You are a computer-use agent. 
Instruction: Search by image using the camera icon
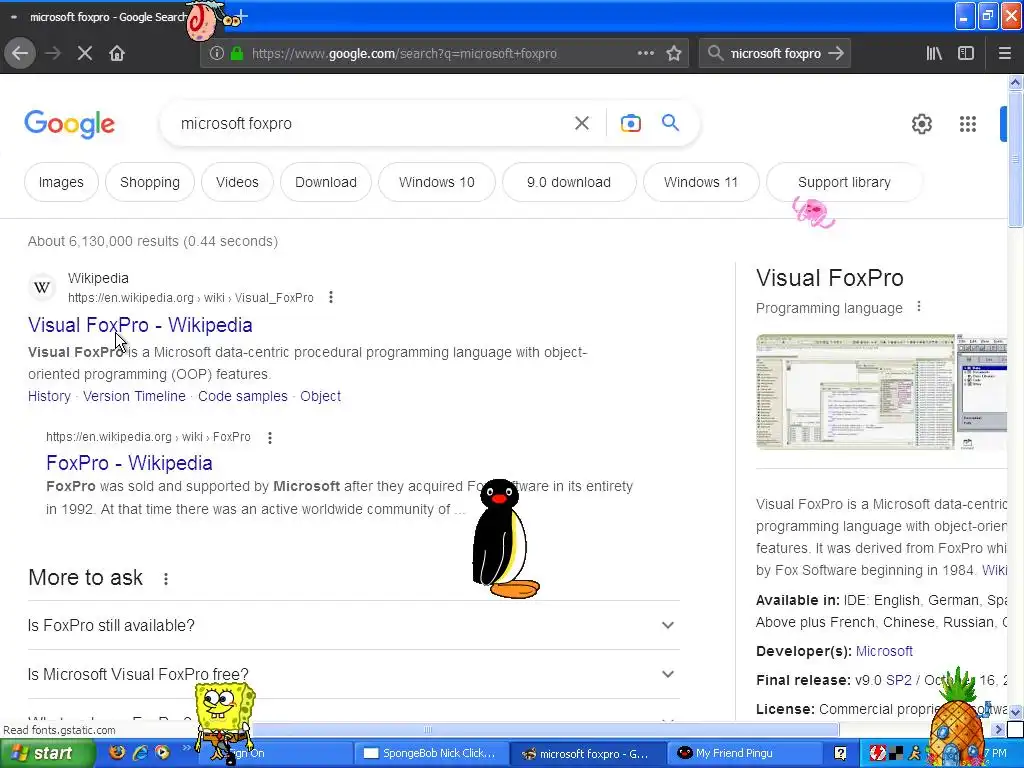630,123
